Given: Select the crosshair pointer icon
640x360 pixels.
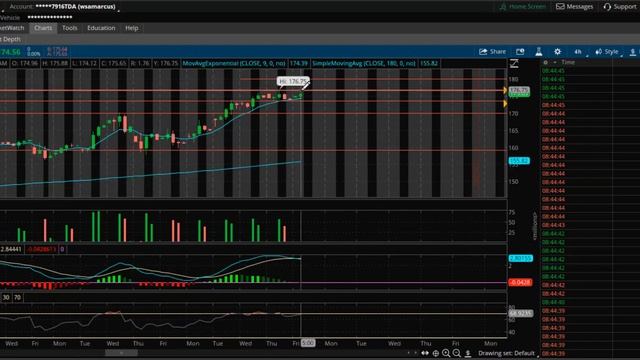Looking at the screenshot, I should [436, 353].
